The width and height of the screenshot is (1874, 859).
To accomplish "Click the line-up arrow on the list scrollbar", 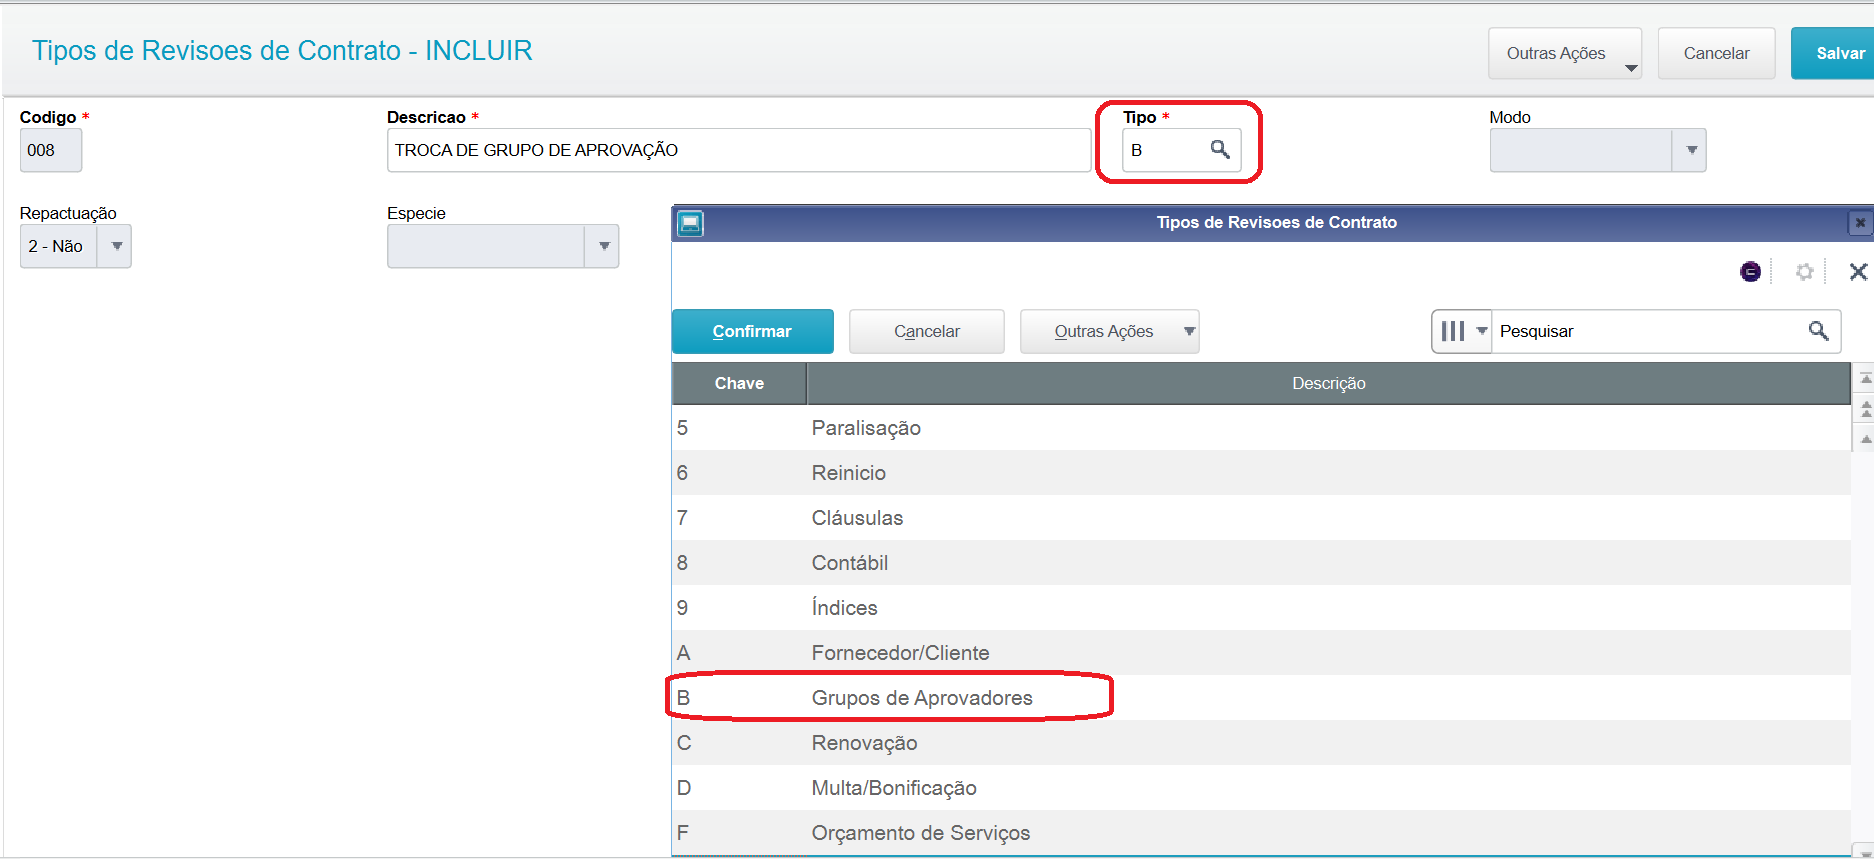I will click(1865, 439).
